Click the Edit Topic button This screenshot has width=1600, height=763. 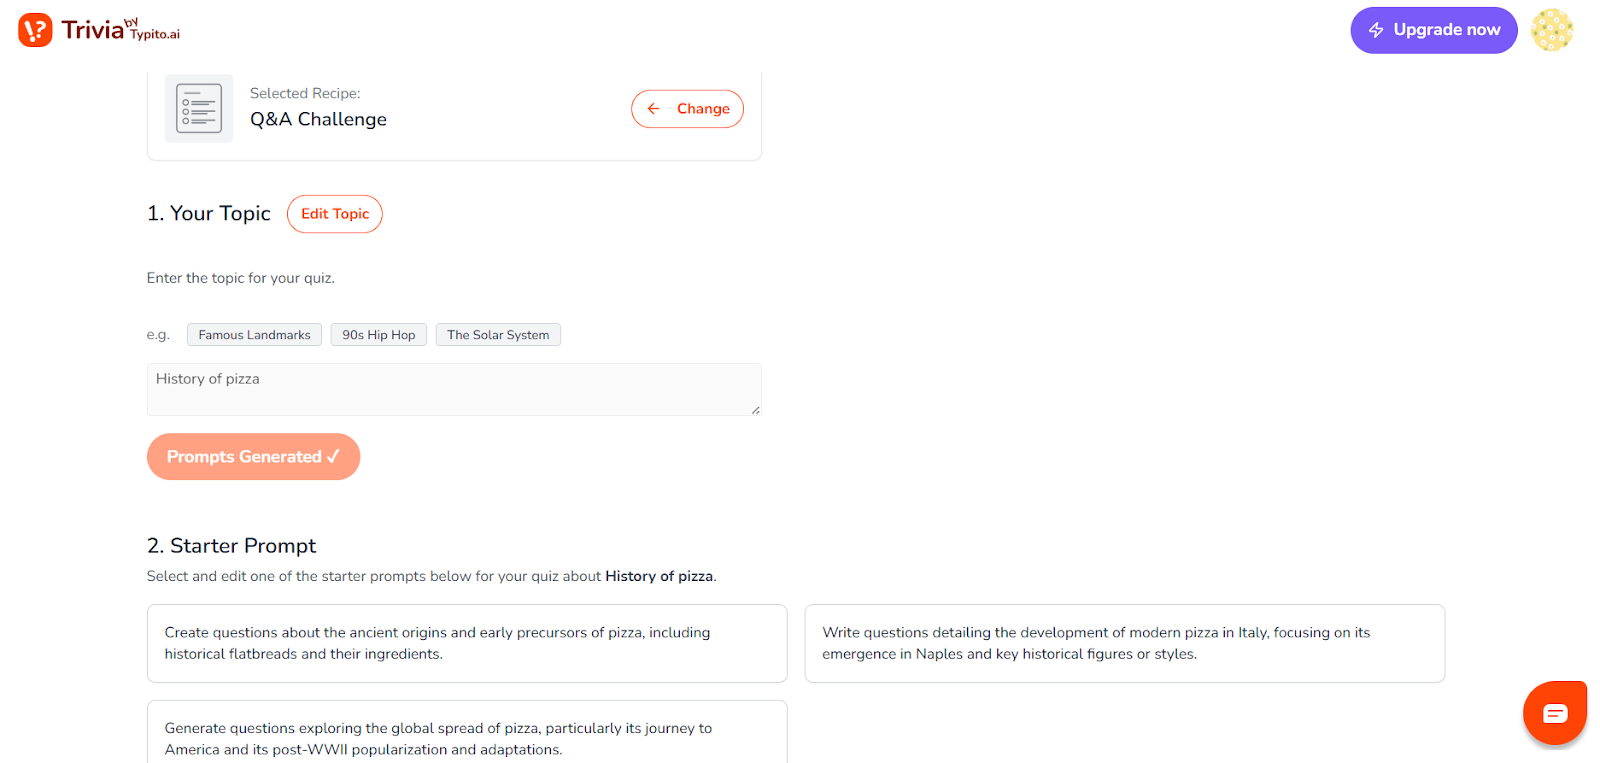coord(335,214)
